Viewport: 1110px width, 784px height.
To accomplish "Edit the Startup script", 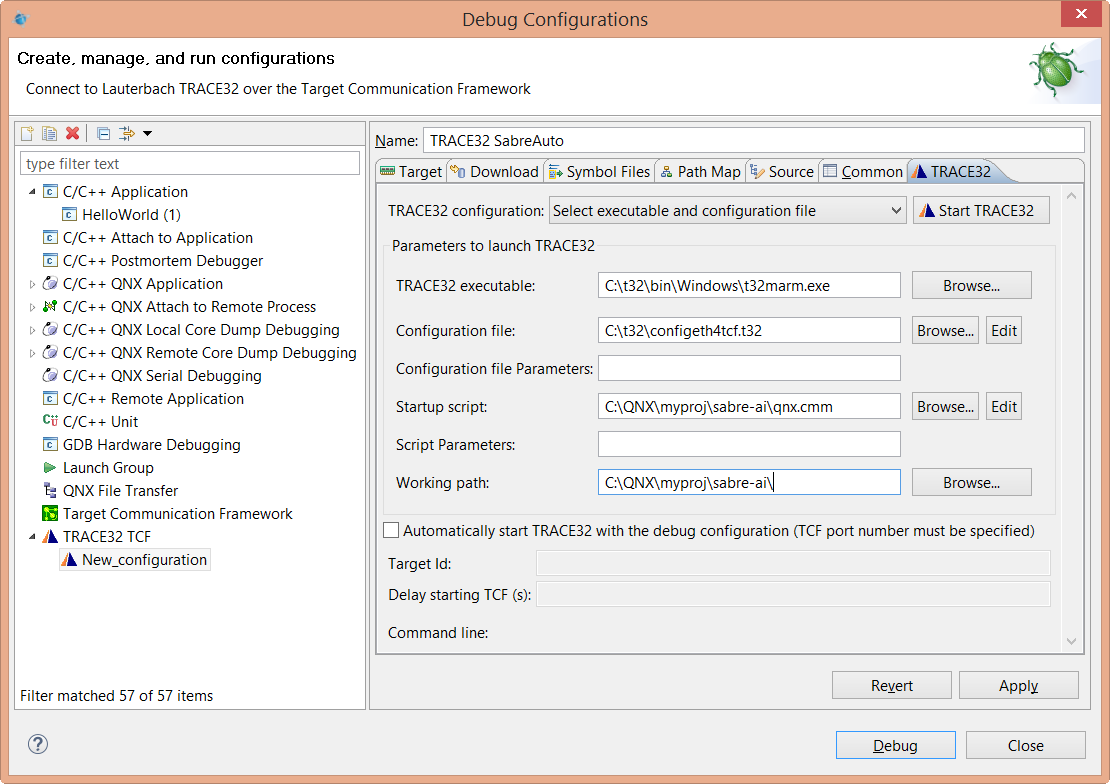I will tap(1004, 407).
